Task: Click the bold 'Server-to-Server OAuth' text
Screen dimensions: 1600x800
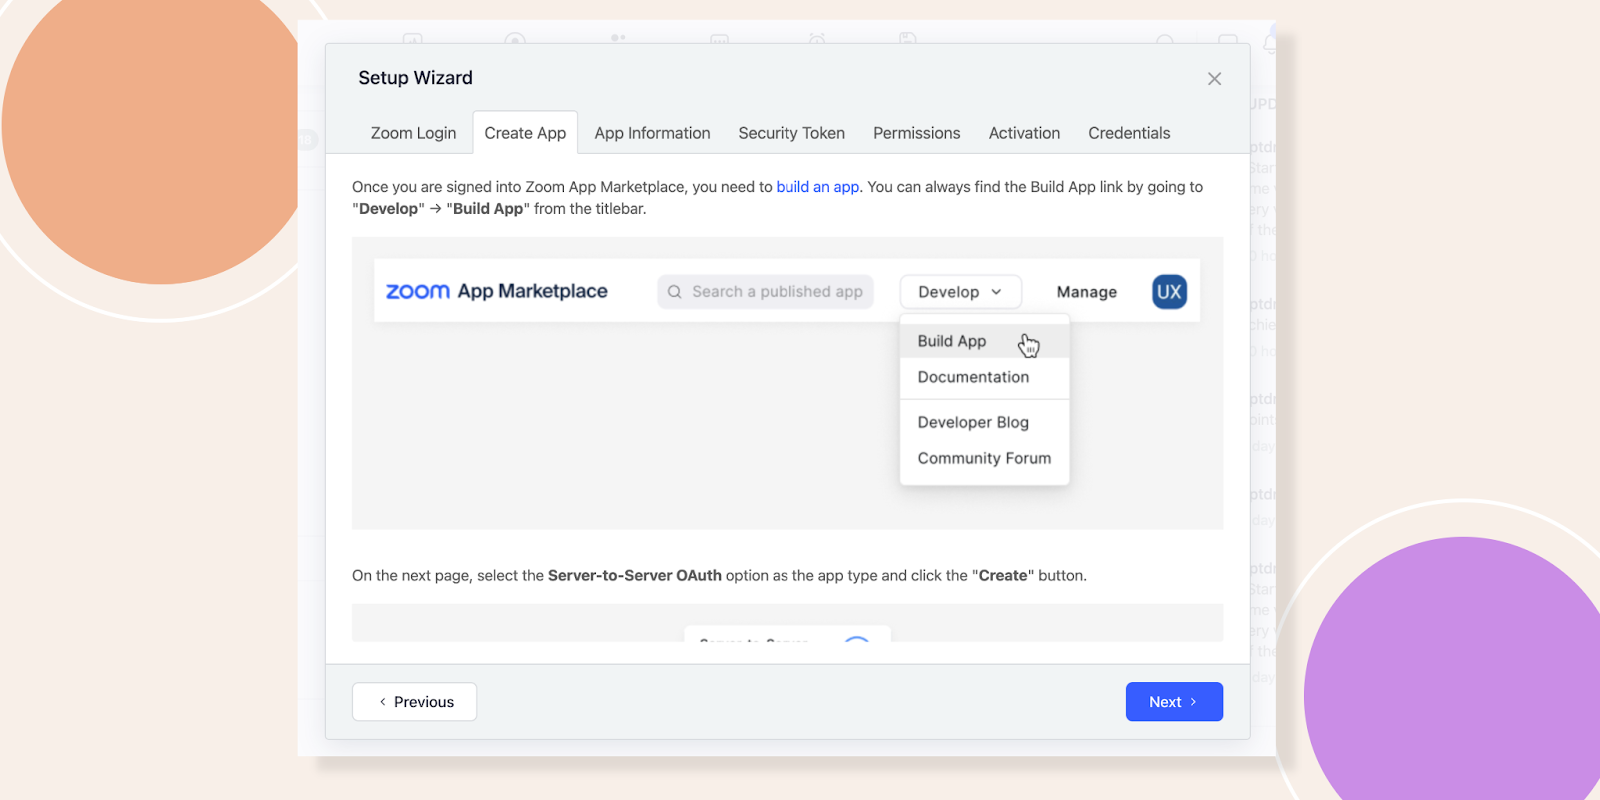Action: [x=634, y=576]
